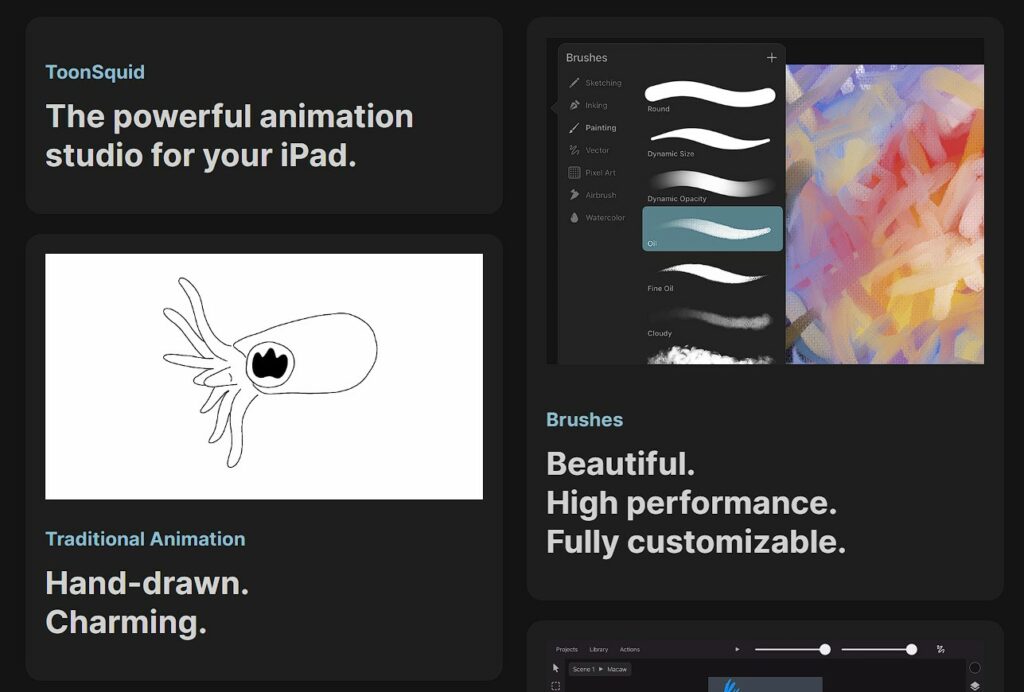Select the Pixel Art grid icon
The height and width of the screenshot is (692, 1024).
point(574,172)
